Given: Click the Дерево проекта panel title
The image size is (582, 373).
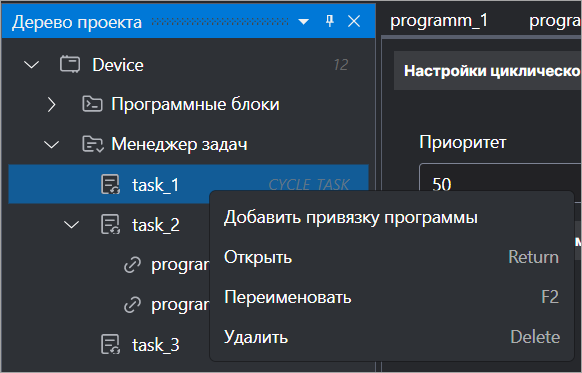Looking at the screenshot, I should 77,22.
